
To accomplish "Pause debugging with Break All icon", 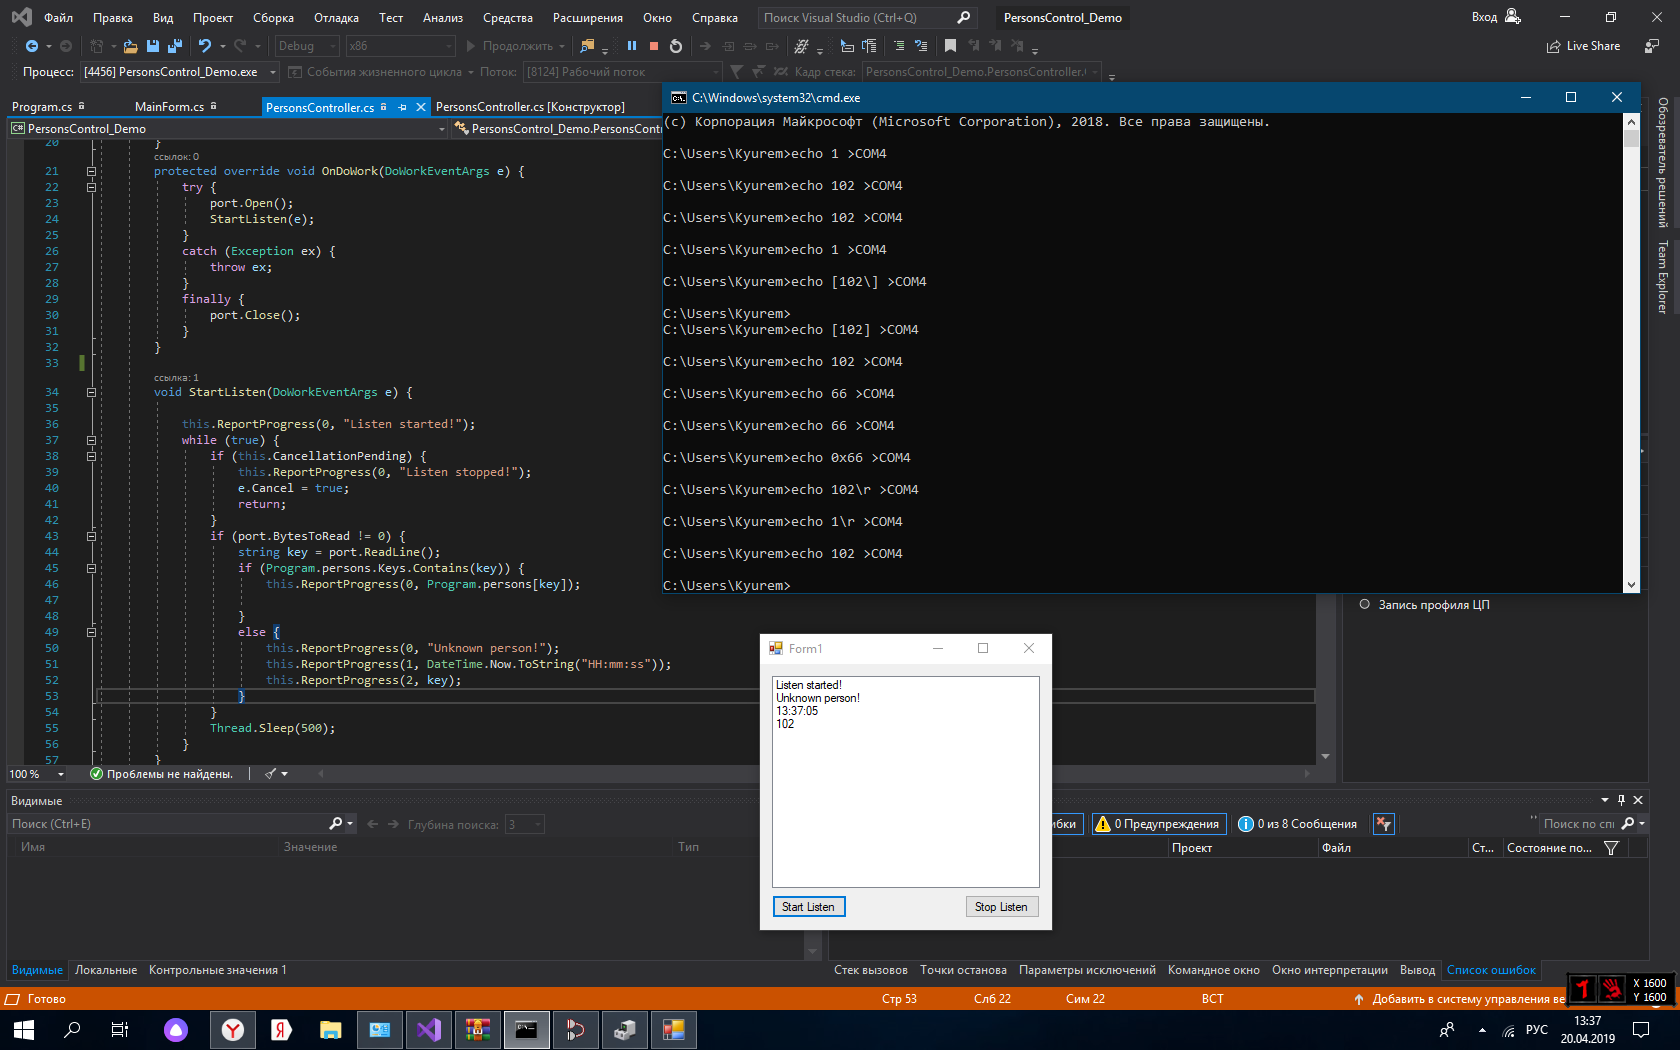I will pyautogui.click(x=632, y=46).
